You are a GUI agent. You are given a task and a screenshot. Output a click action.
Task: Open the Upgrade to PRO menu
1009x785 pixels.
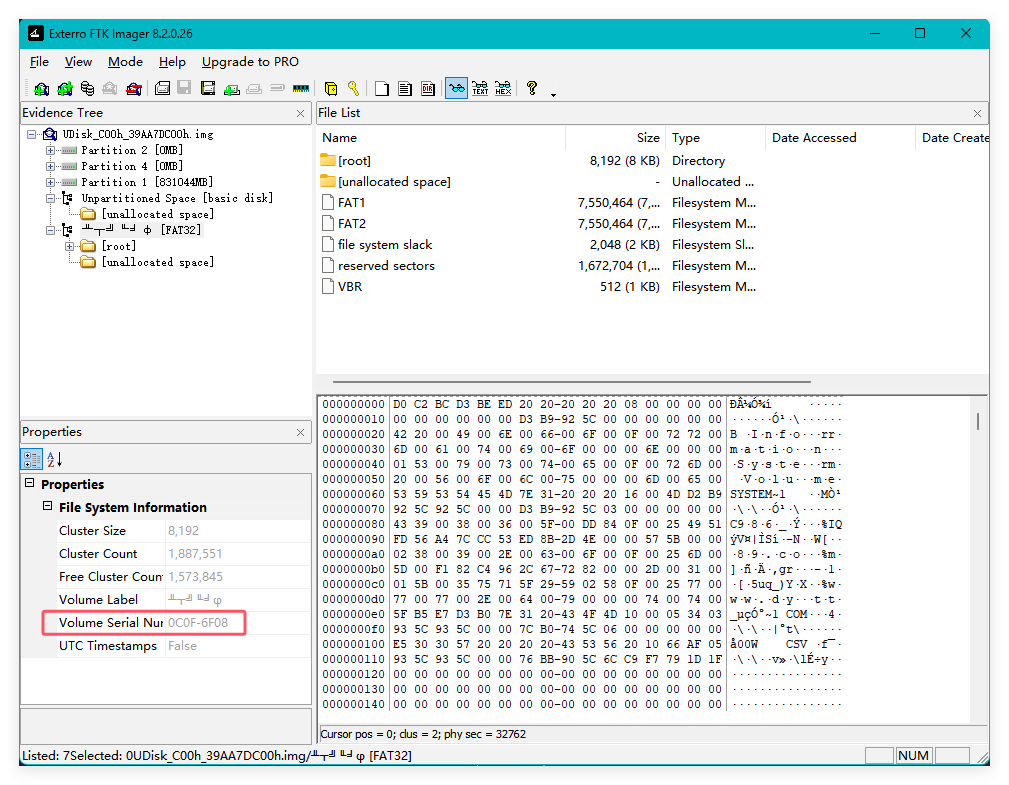coord(250,62)
